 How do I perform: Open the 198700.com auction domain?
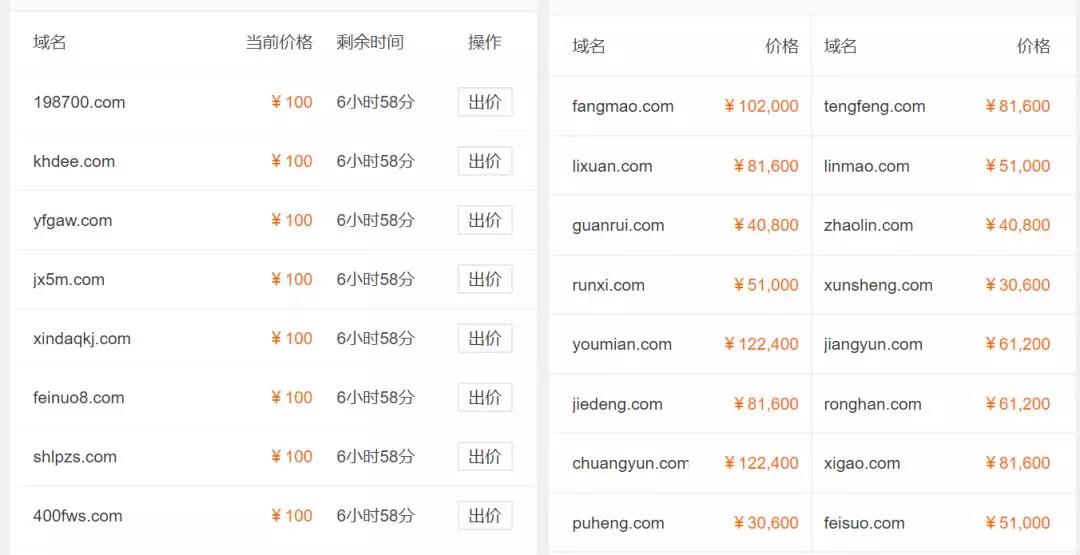79,103
